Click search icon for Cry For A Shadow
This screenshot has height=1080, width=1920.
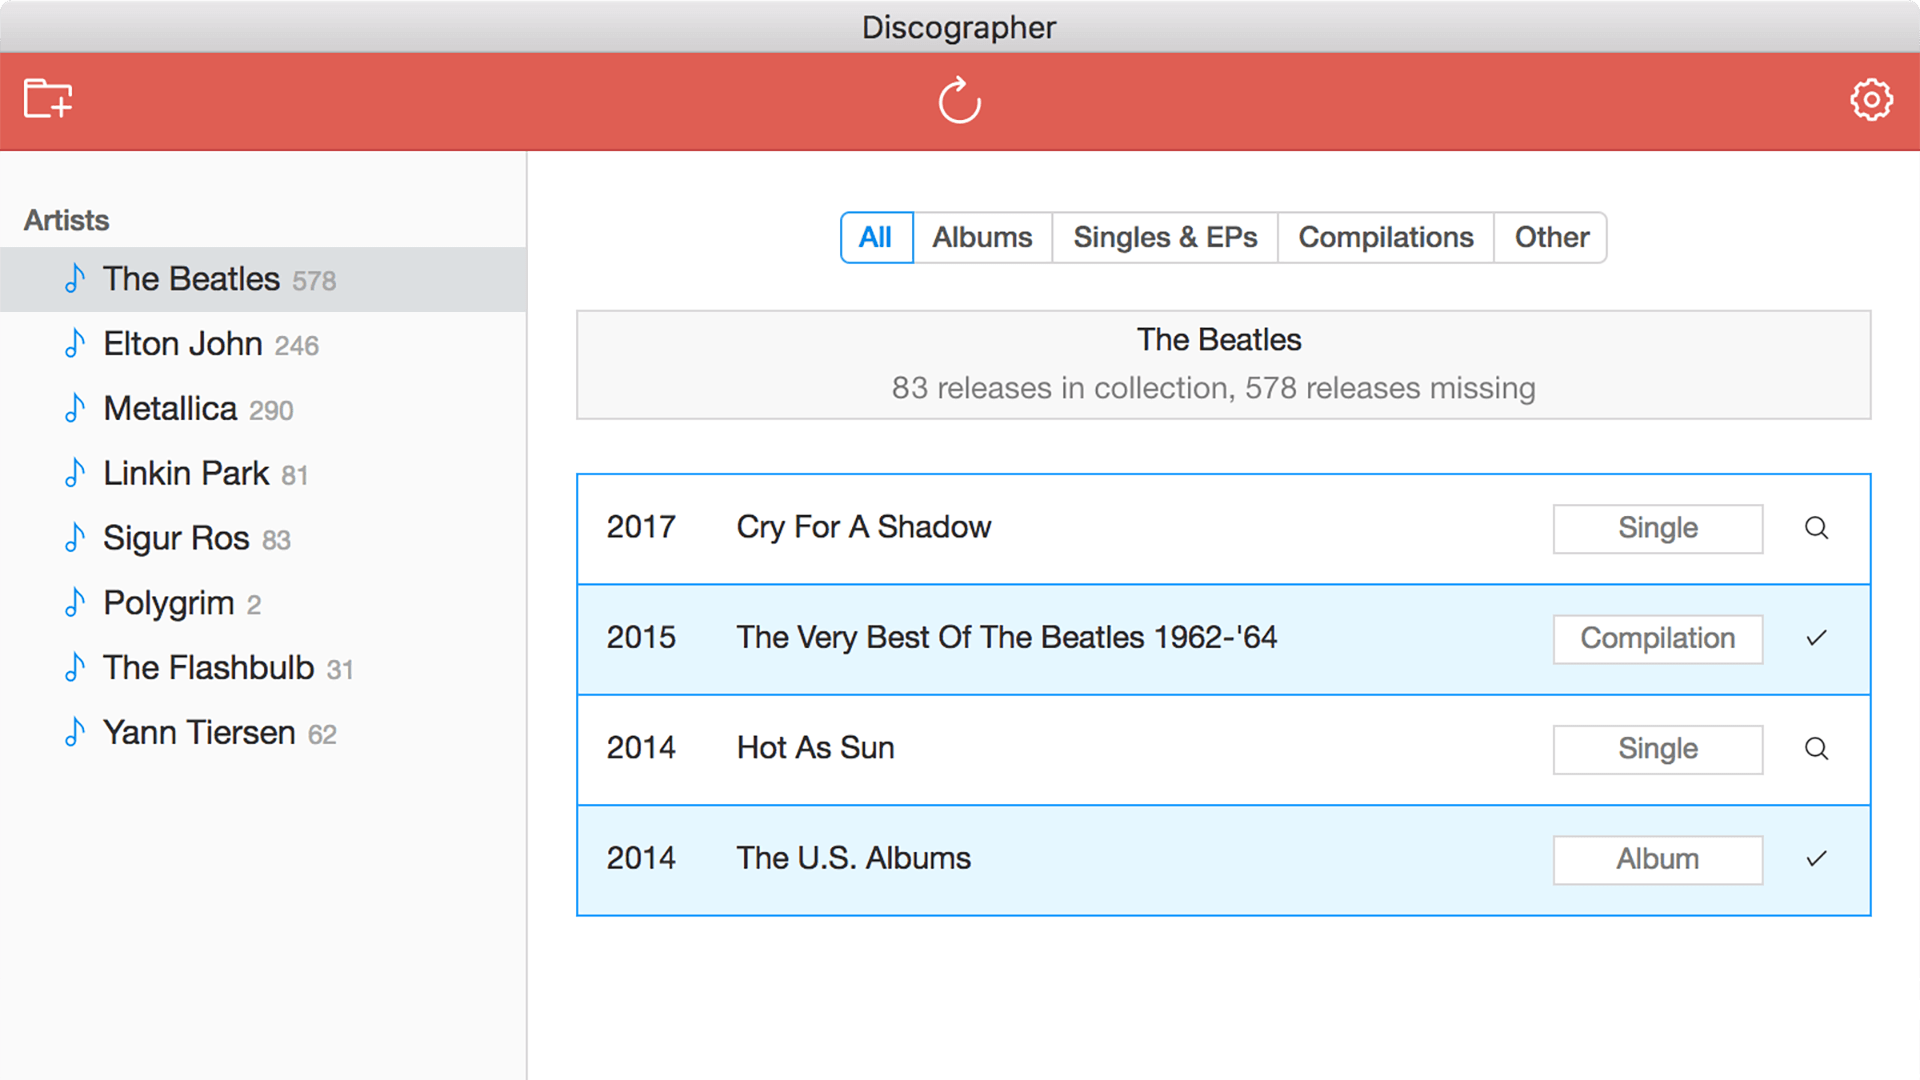coord(1816,528)
